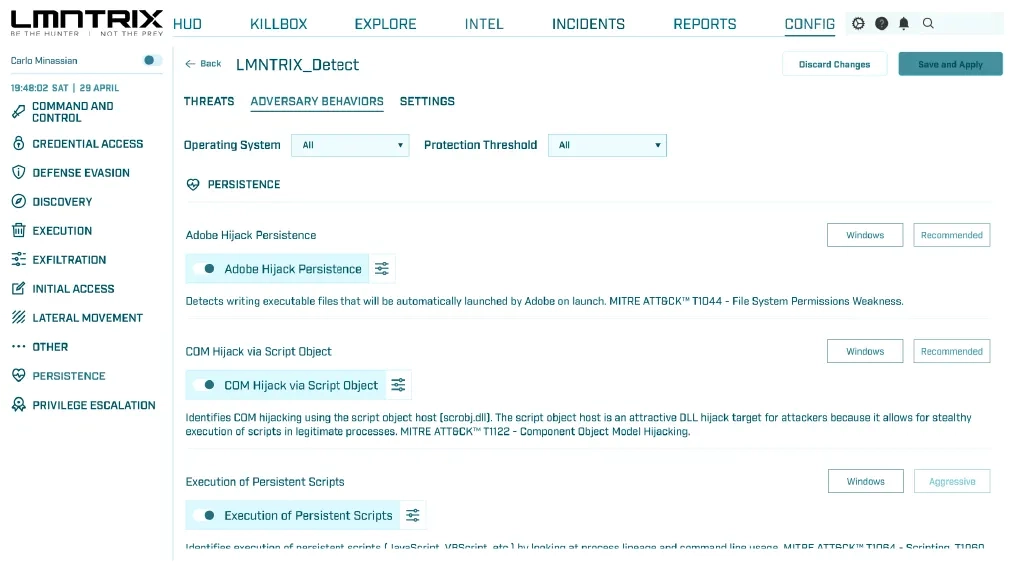Viewport: 1013px width, 571px height.
Task: Click the Privilege Escalation badge icon
Action: 19,405
